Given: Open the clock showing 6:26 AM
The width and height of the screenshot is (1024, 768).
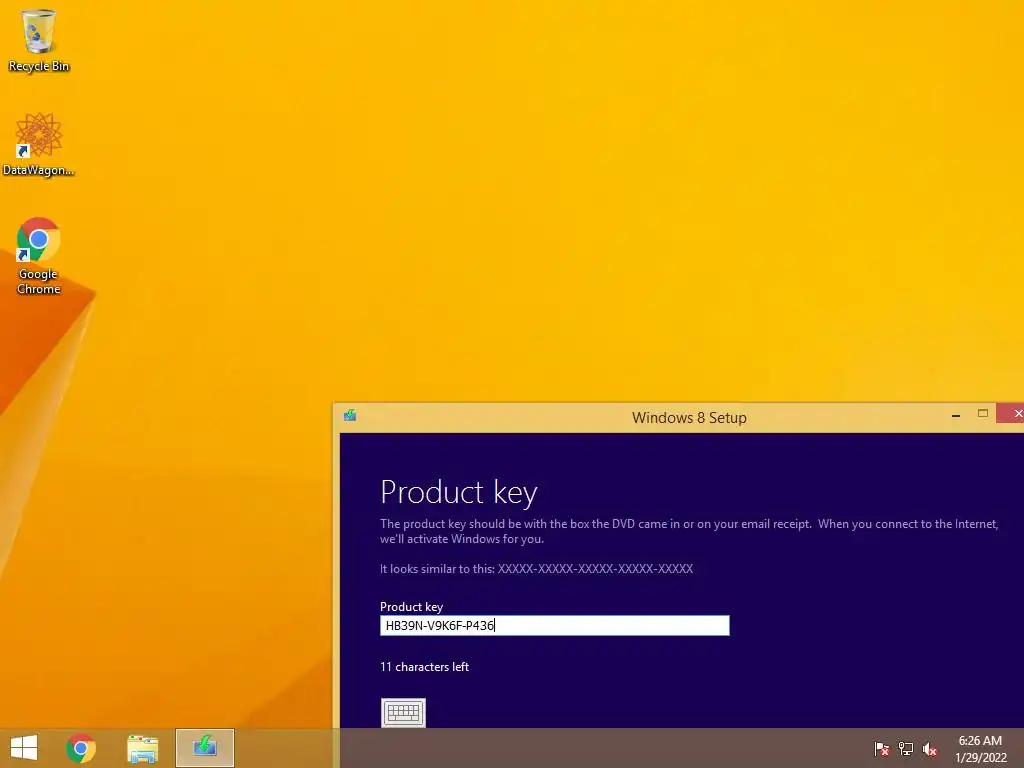Looking at the screenshot, I should (980, 749).
